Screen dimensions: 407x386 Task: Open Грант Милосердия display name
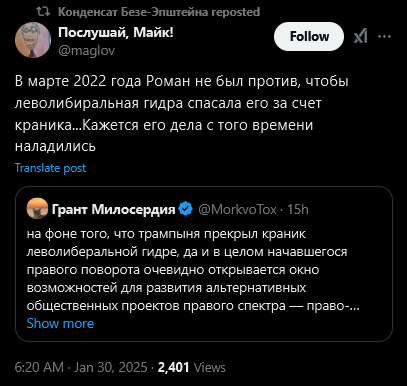pos(113,209)
